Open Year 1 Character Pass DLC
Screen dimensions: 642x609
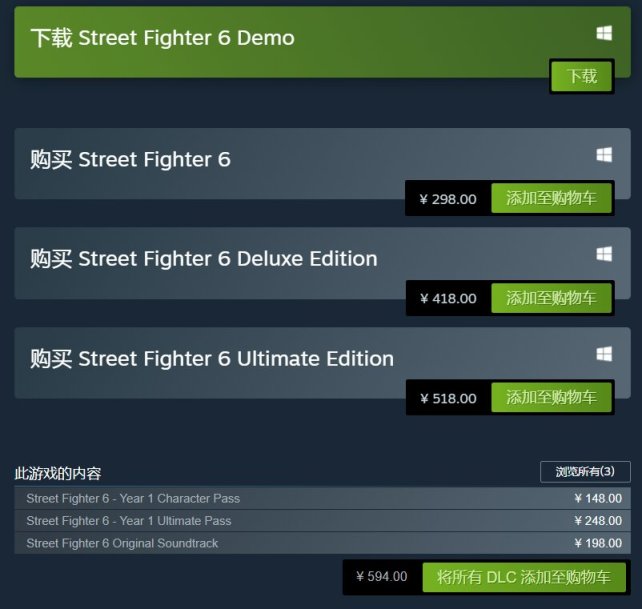pos(323,498)
